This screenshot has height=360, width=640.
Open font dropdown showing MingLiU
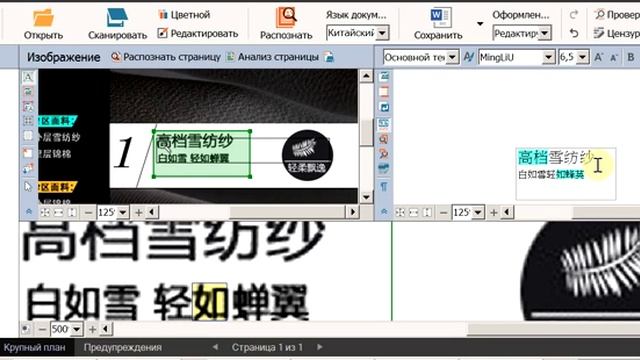516,57
